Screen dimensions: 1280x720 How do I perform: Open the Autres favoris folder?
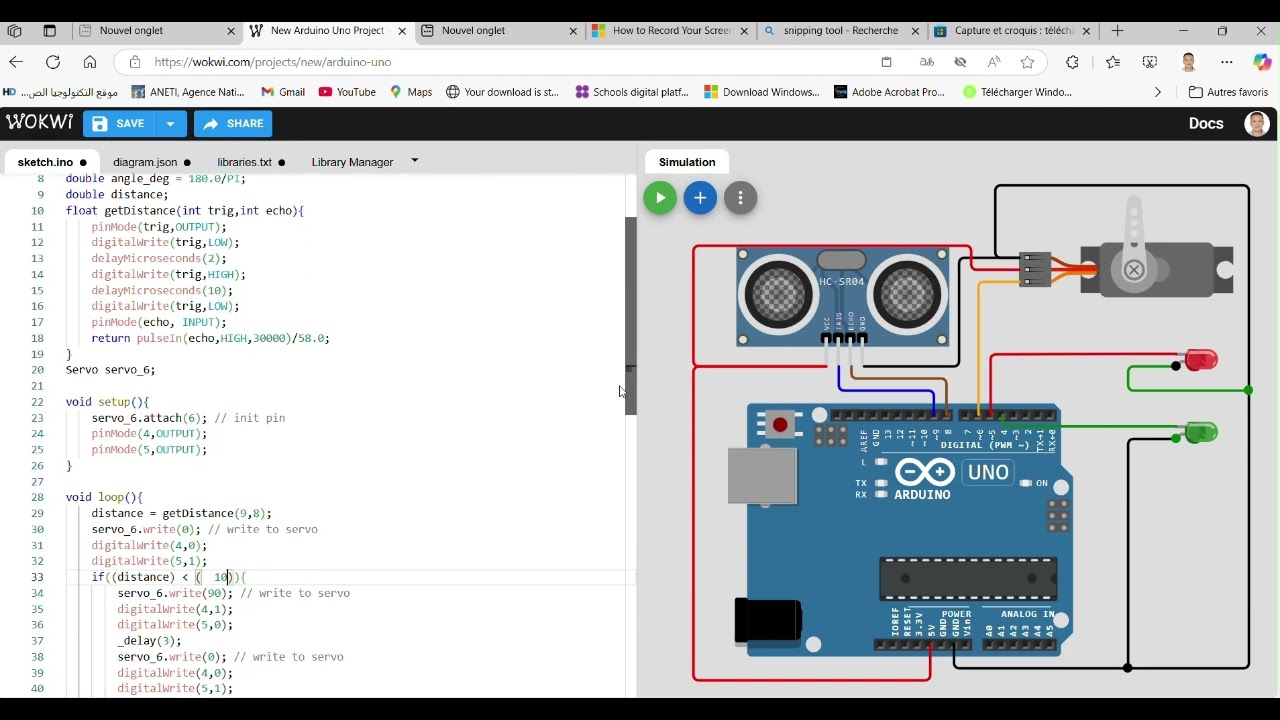1228,92
